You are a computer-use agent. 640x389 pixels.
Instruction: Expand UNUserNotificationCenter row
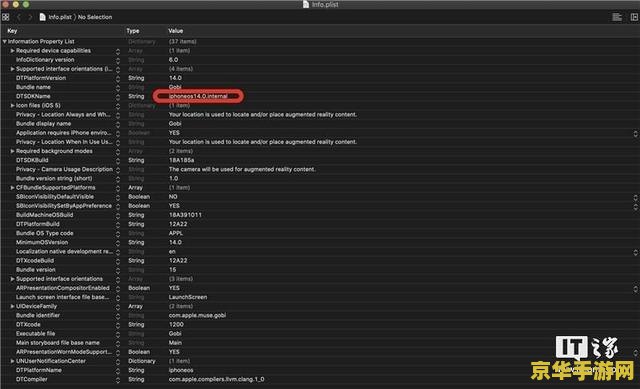click(x=12, y=361)
